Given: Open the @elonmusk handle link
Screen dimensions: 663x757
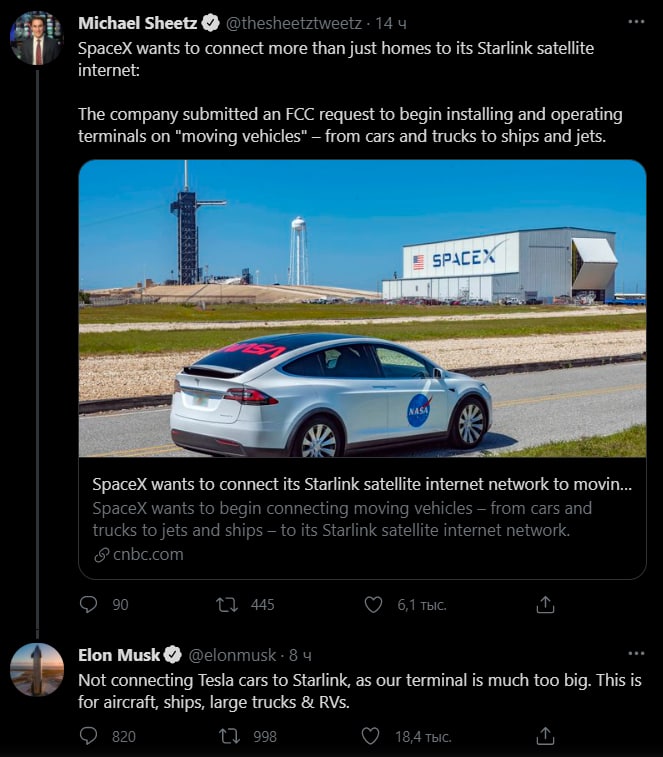Looking at the screenshot, I should click(x=231, y=655).
